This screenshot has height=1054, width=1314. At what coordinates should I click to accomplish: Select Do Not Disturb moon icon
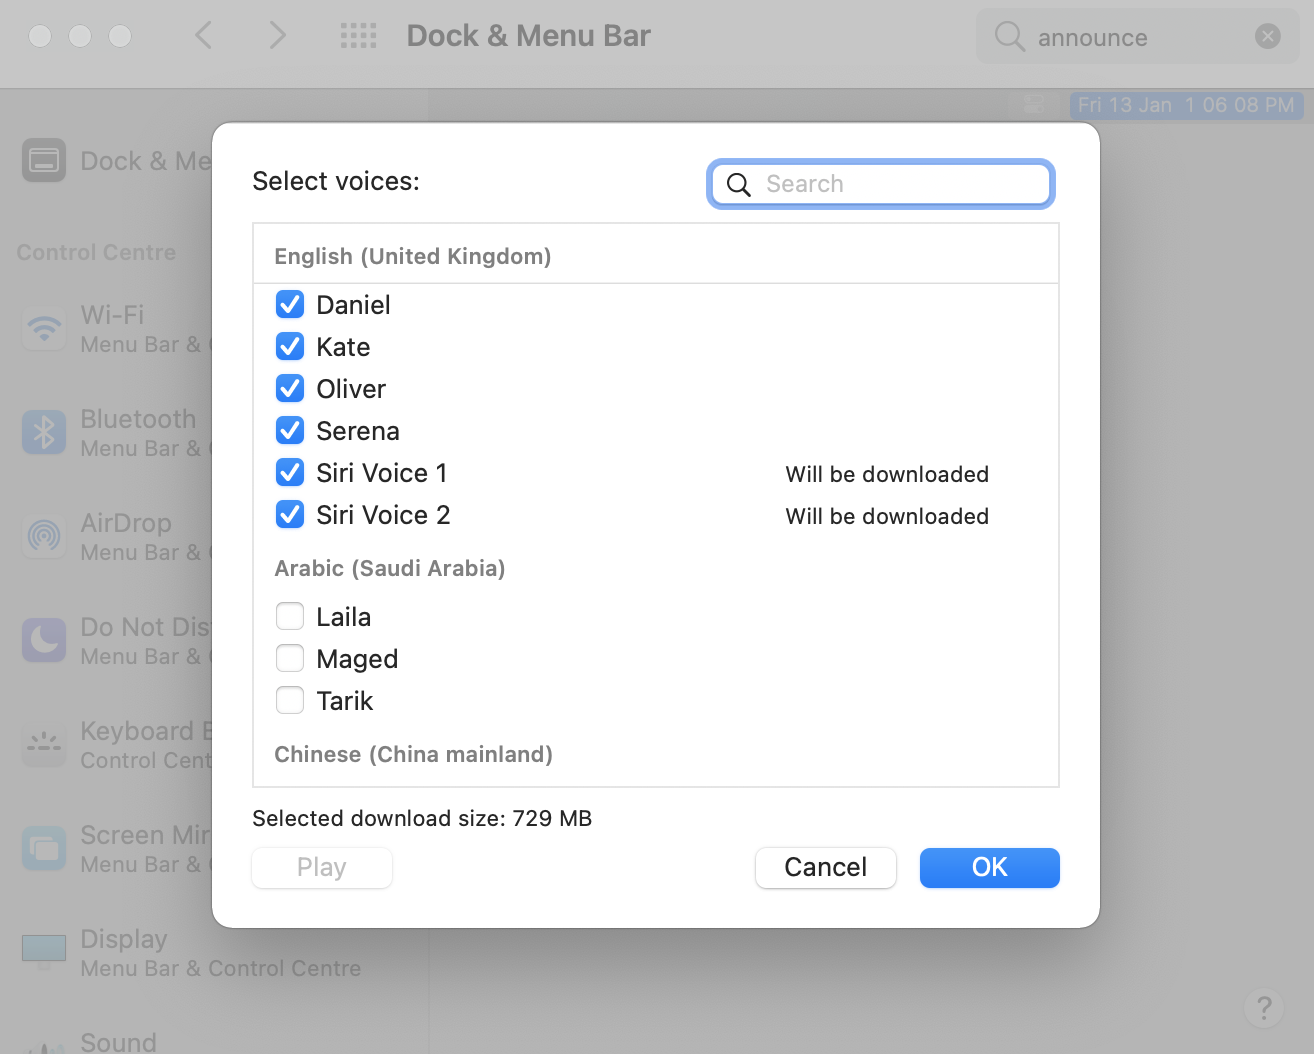click(x=44, y=640)
